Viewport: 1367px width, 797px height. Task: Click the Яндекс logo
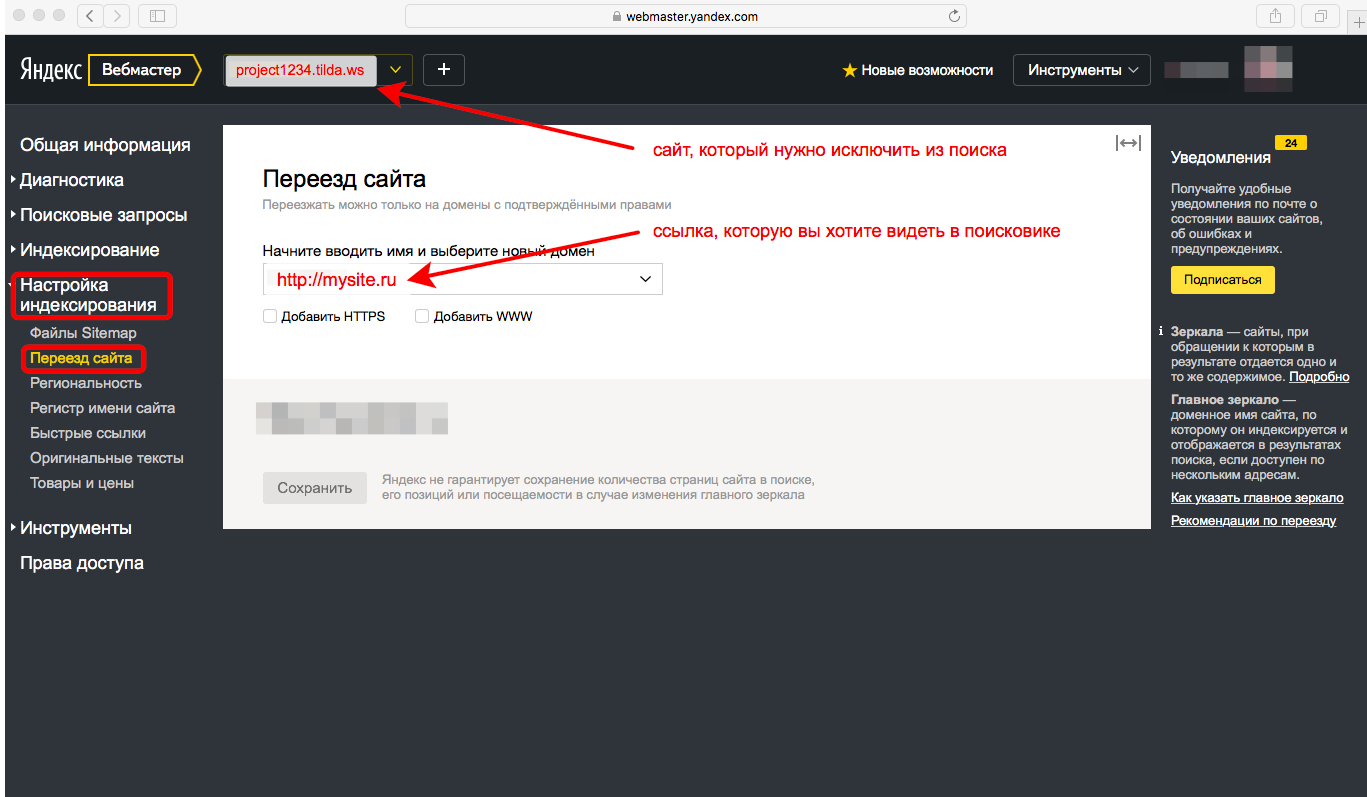click(51, 70)
